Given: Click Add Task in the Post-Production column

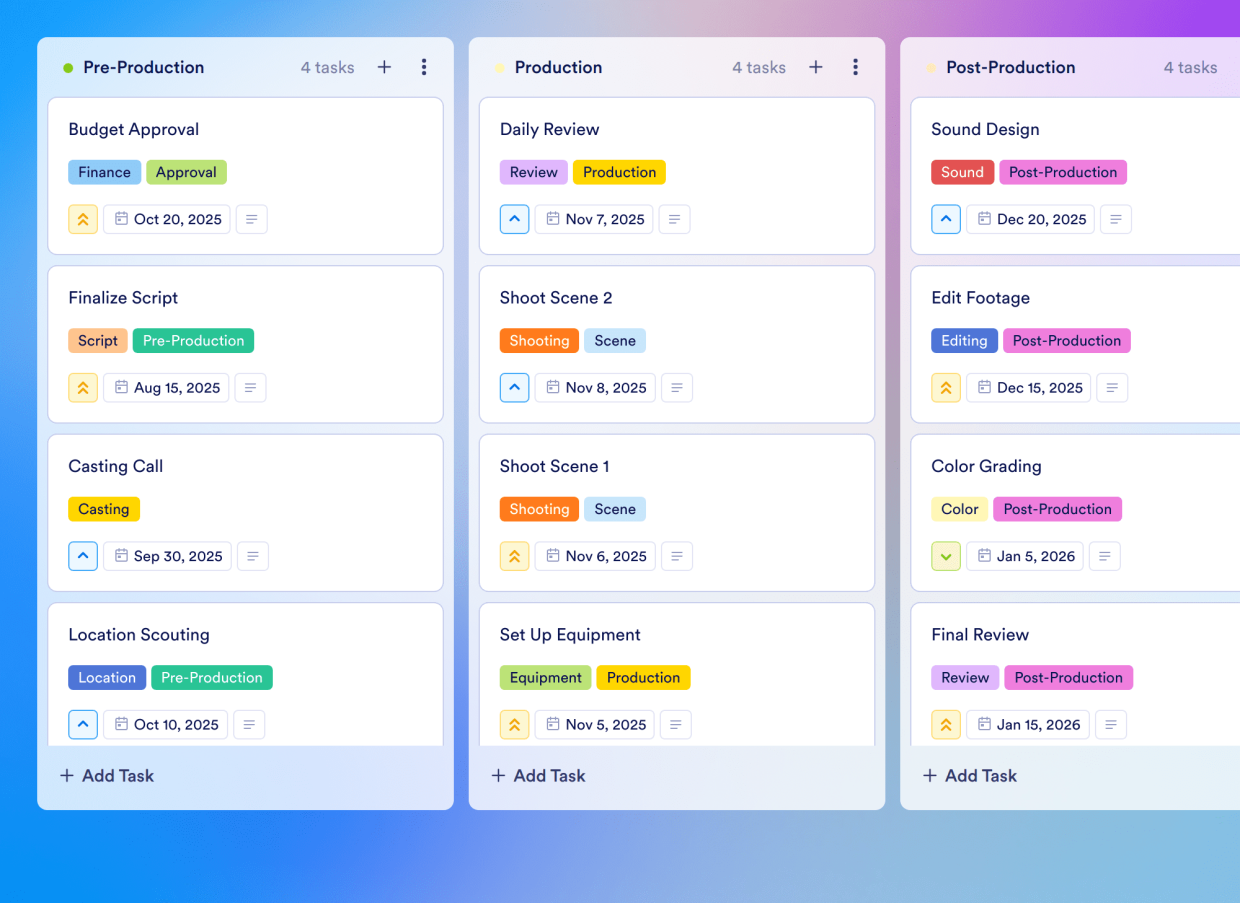Looking at the screenshot, I should tap(969, 775).
